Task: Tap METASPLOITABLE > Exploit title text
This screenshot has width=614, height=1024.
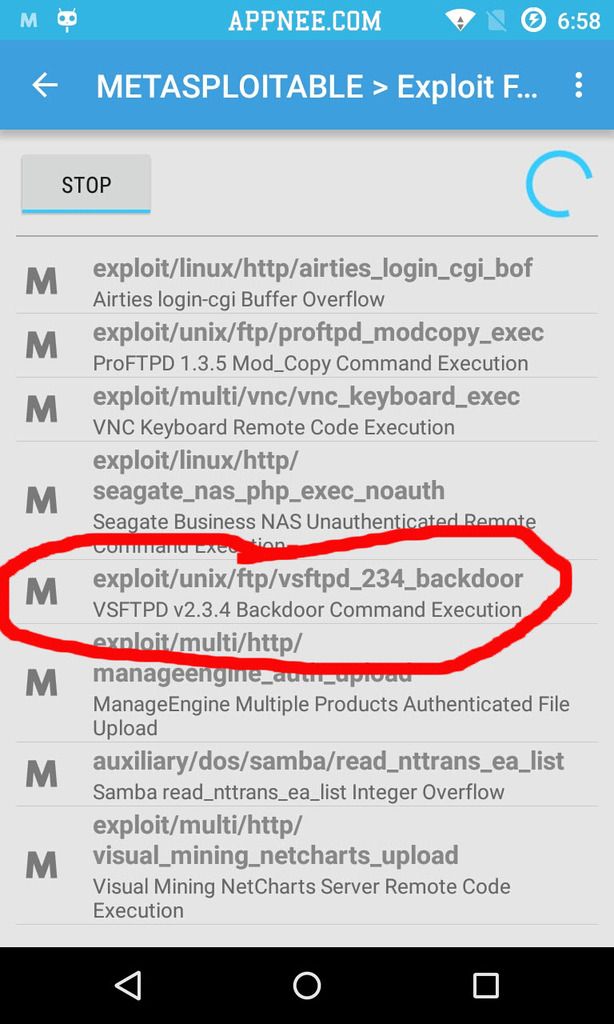Action: pyautogui.click(x=317, y=86)
